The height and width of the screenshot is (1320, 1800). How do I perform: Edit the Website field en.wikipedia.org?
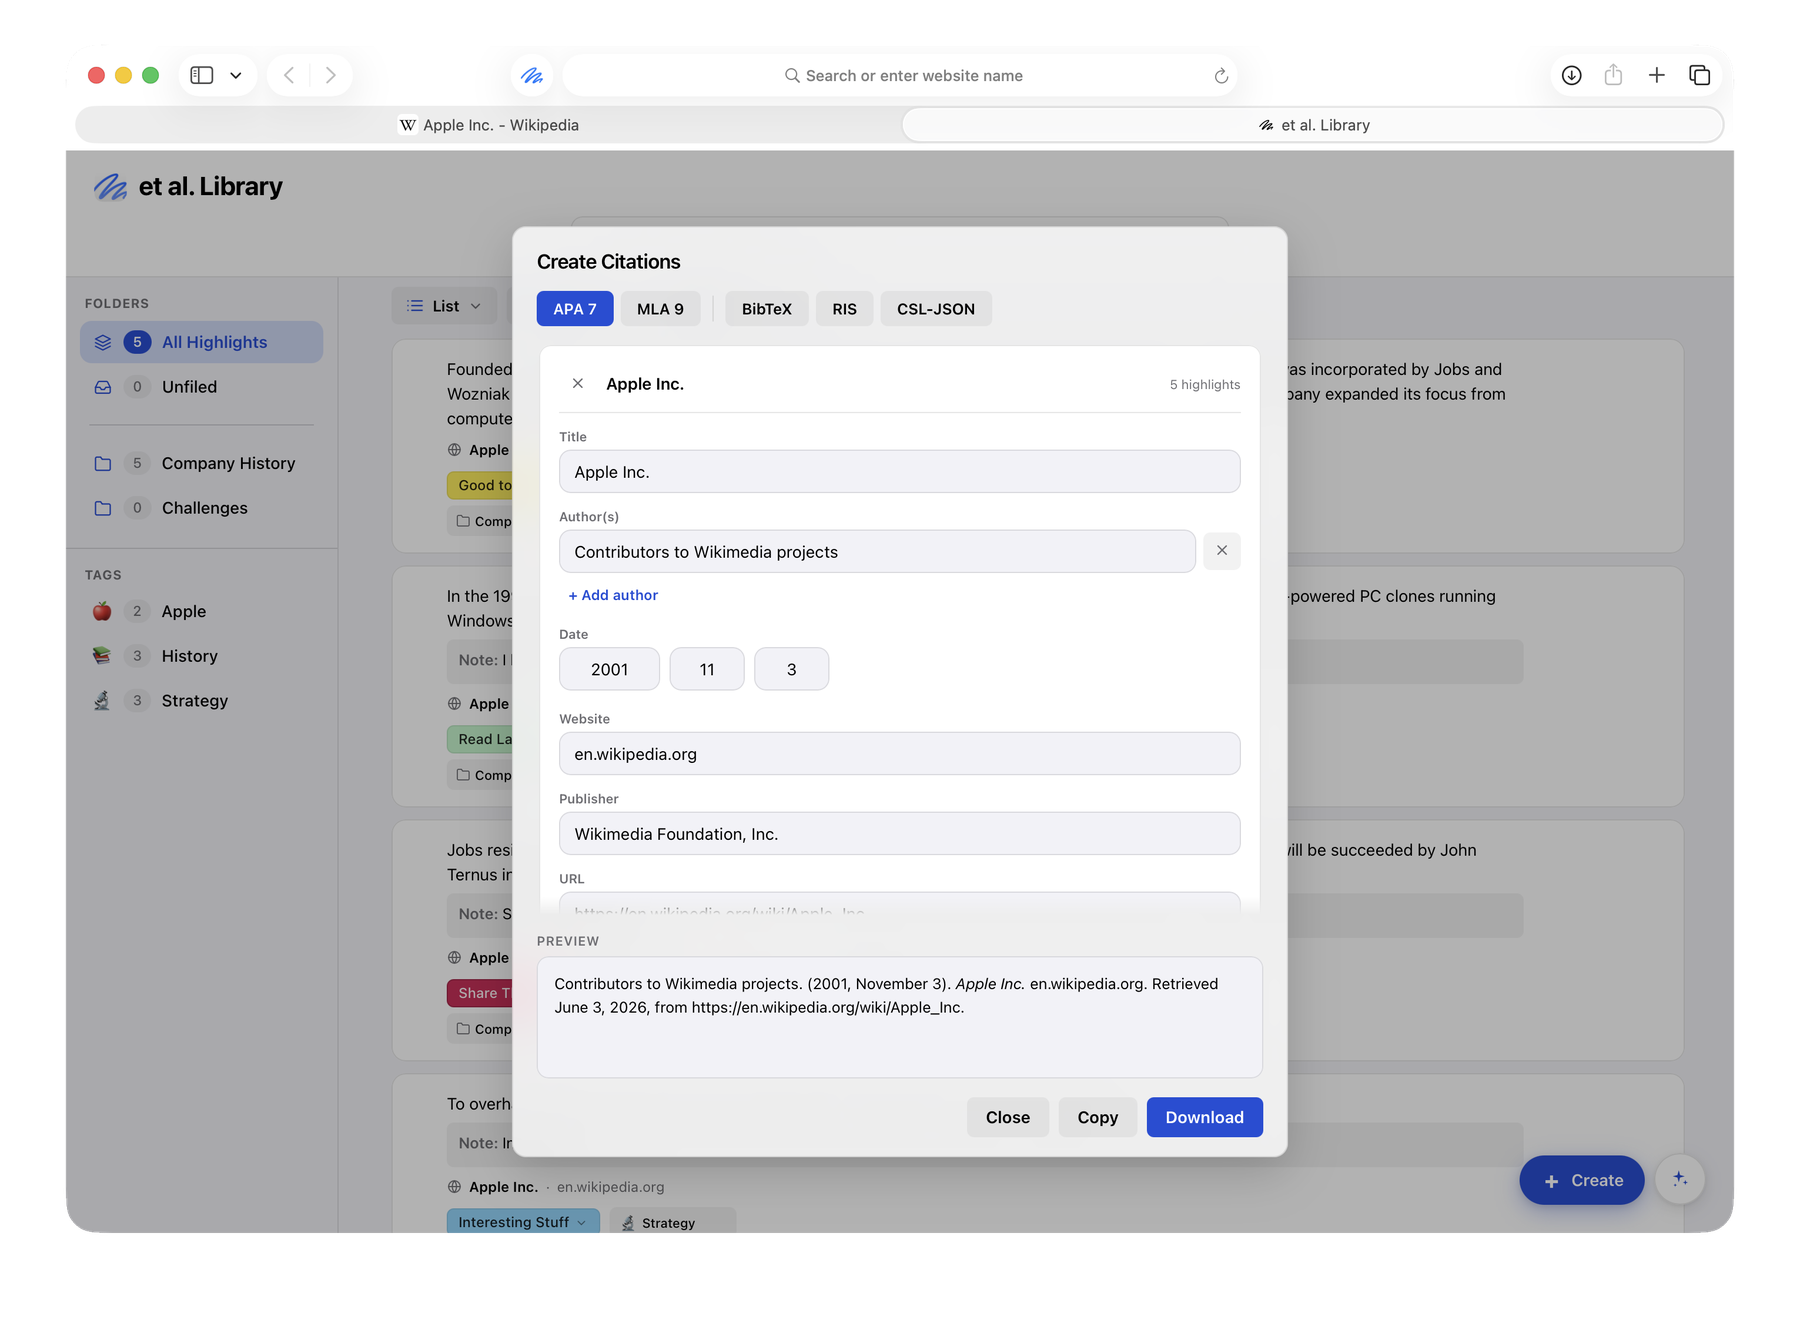pyautogui.click(x=900, y=754)
